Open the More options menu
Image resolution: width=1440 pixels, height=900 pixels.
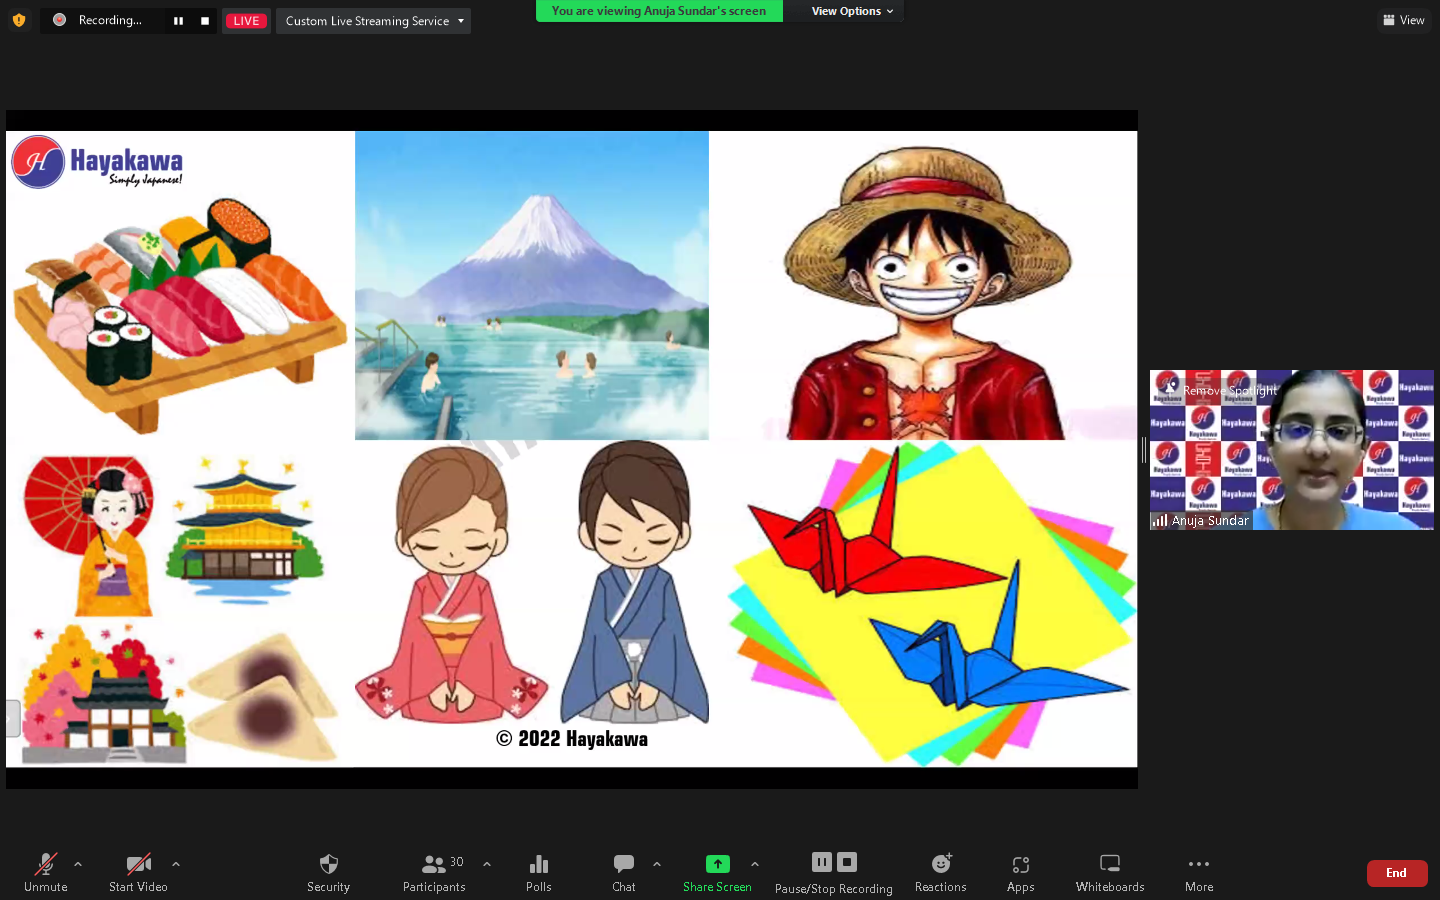click(1199, 872)
